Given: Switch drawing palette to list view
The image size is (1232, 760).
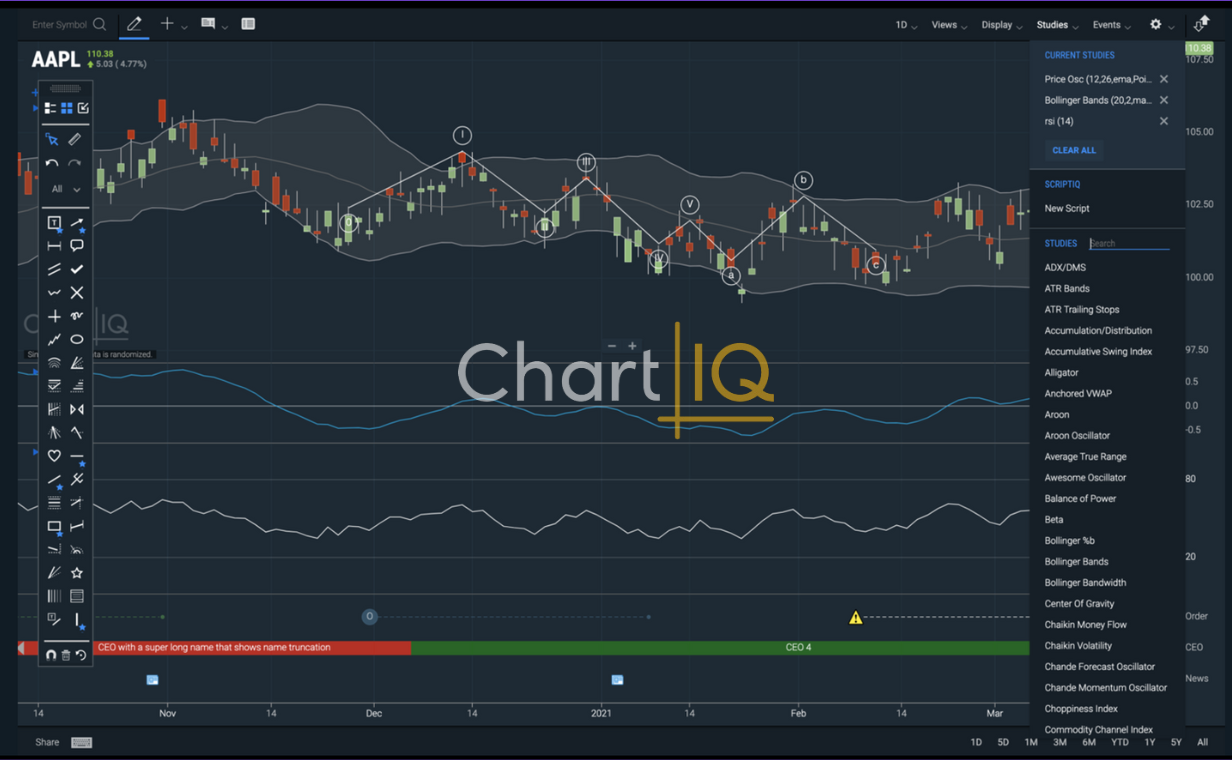Looking at the screenshot, I should pos(50,108).
